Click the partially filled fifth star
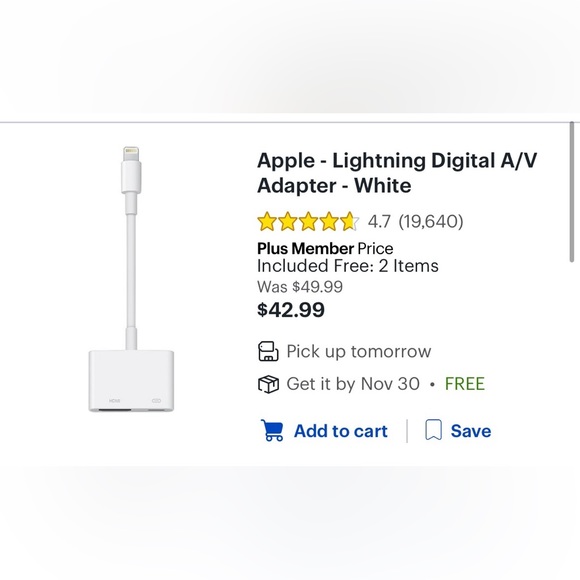Image resolution: width=580 pixels, height=580 pixels. 350,222
